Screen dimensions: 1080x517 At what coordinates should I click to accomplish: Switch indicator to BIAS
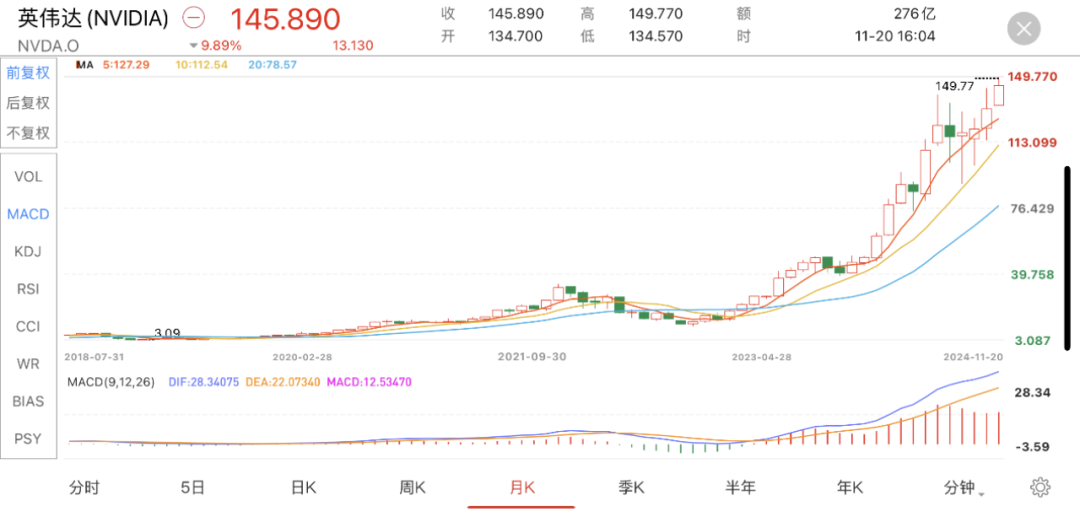click(28, 401)
